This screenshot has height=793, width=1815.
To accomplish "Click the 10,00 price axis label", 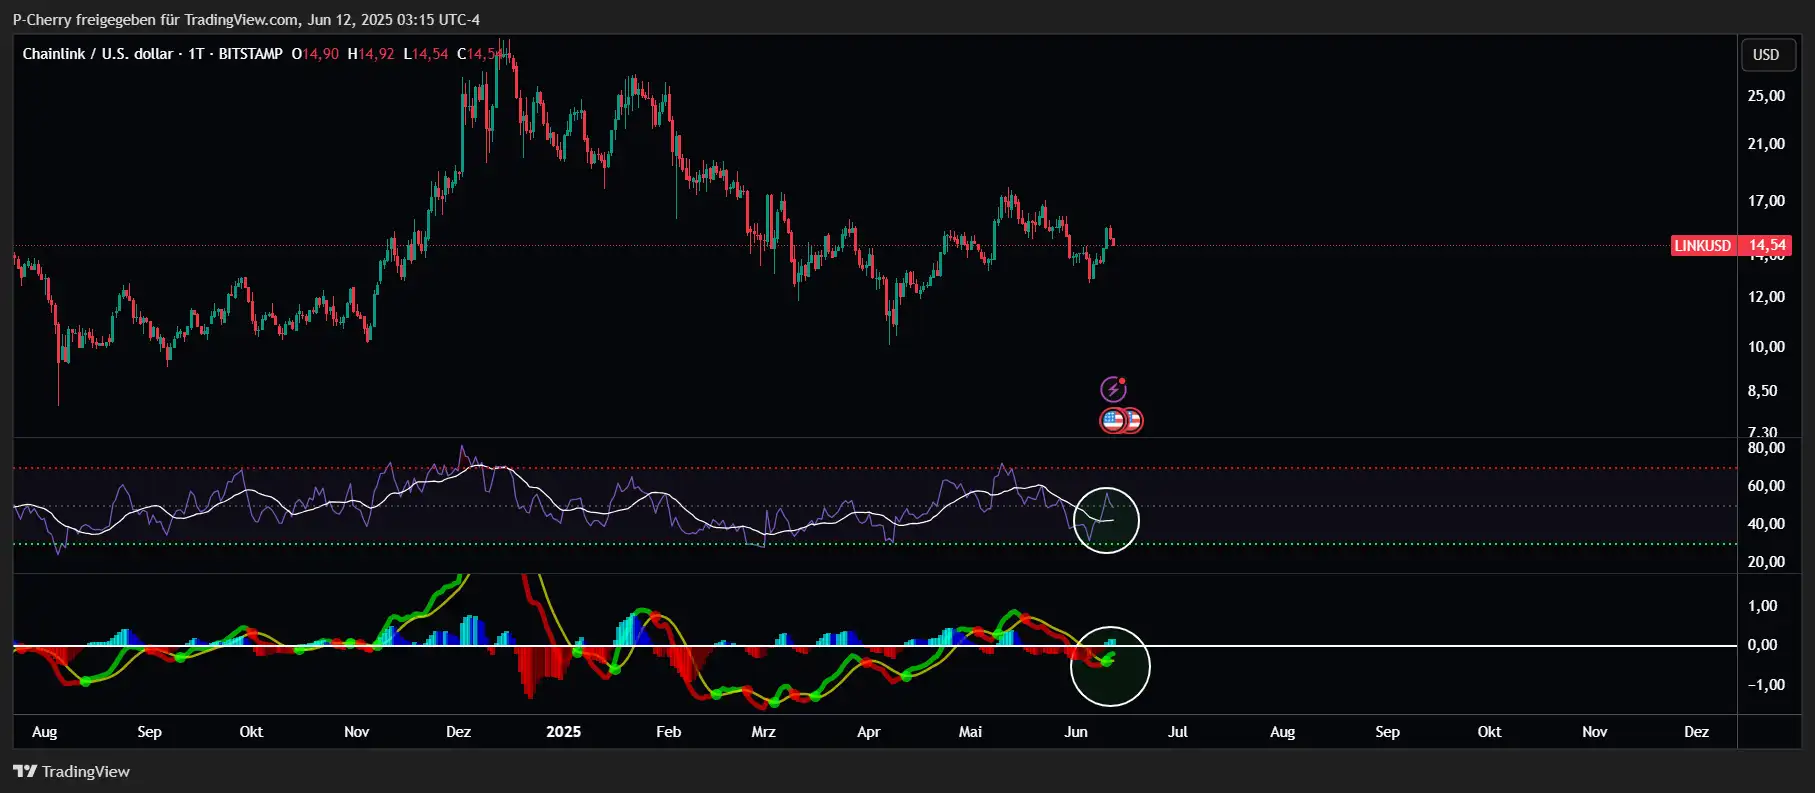I will (x=1766, y=347).
